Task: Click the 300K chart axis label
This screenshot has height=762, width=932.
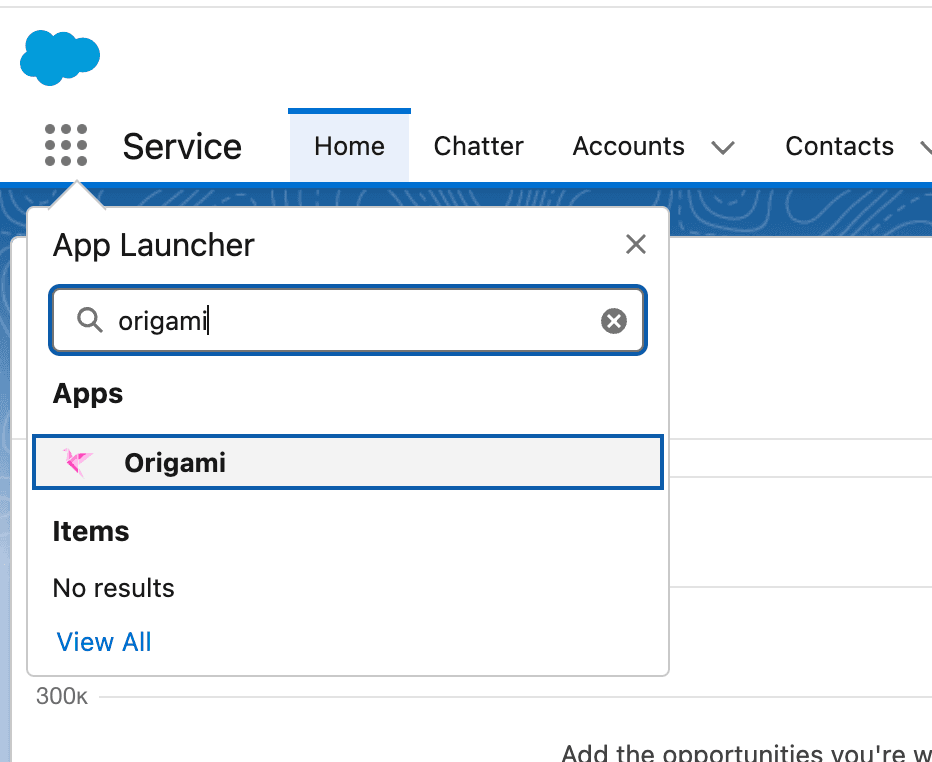Action: 62,696
